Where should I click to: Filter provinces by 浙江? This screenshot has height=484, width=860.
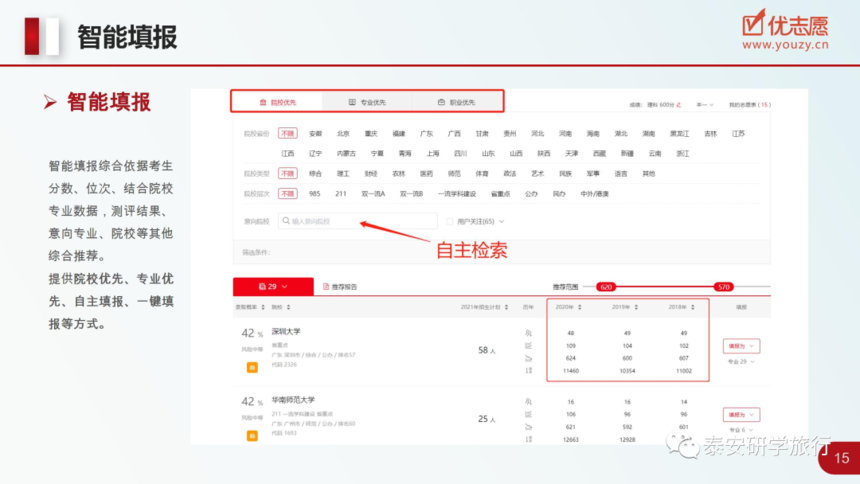click(682, 154)
